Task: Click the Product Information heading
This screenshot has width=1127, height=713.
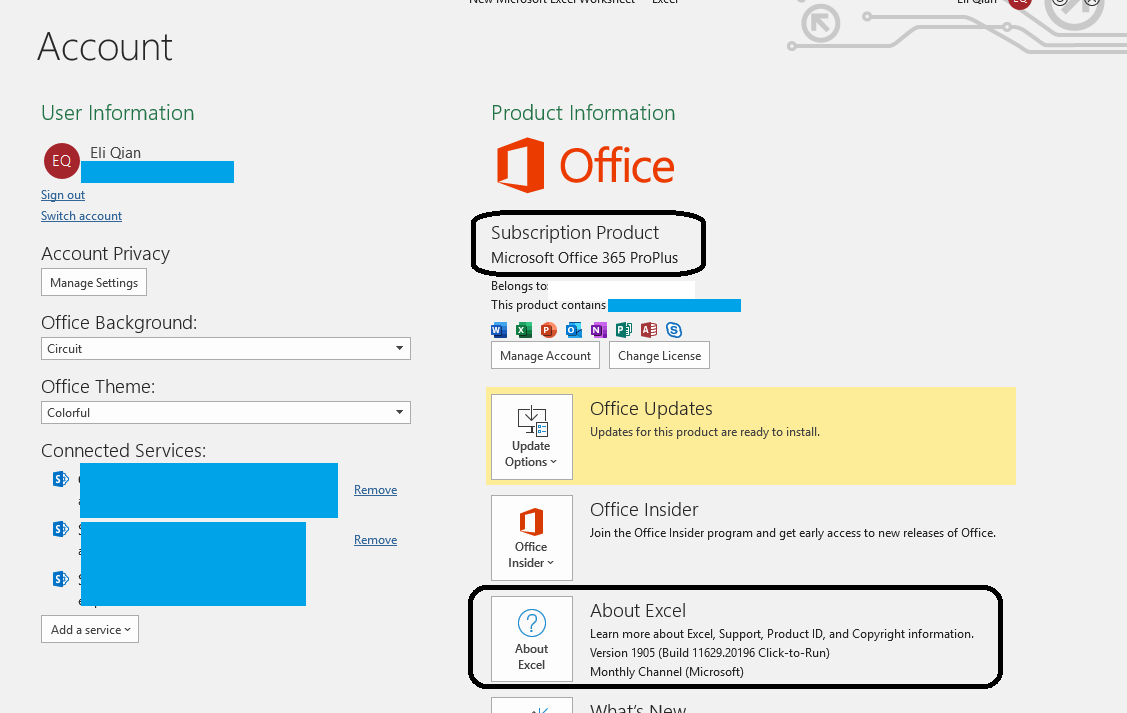Action: coord(584,113)
